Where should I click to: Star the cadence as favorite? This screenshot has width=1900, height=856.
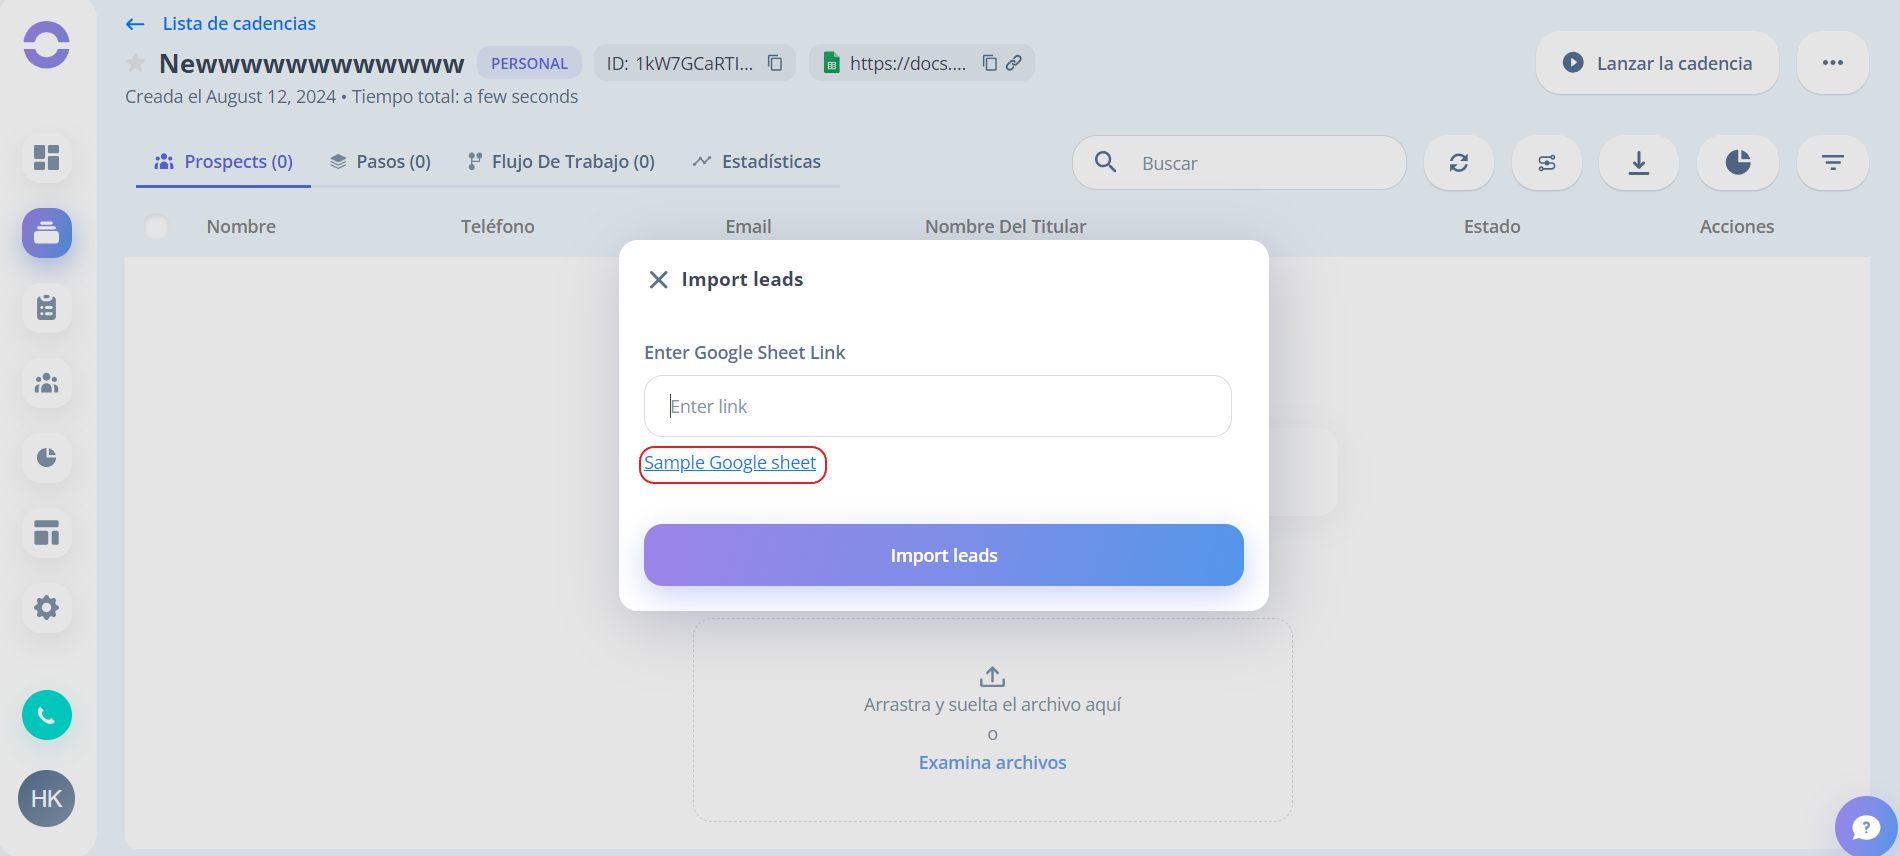(x=136, y=63)
